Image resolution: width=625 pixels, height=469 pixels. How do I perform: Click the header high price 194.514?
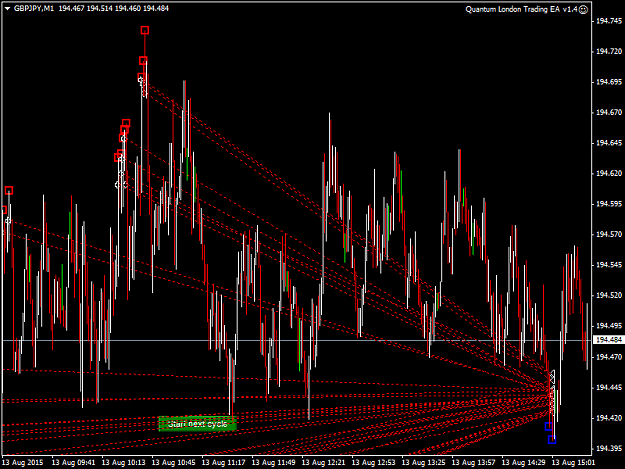pyautogui.click(x=100, y=8)
